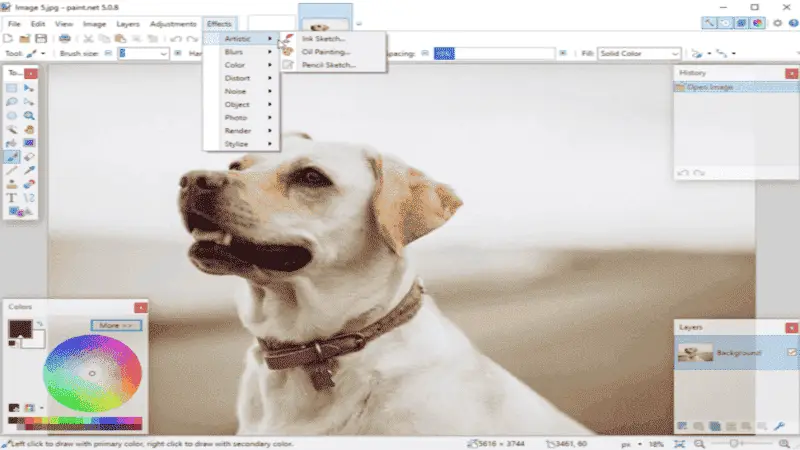Open the Adjustments menu
This screenshot has width=800, height=450.
[173, 24]
